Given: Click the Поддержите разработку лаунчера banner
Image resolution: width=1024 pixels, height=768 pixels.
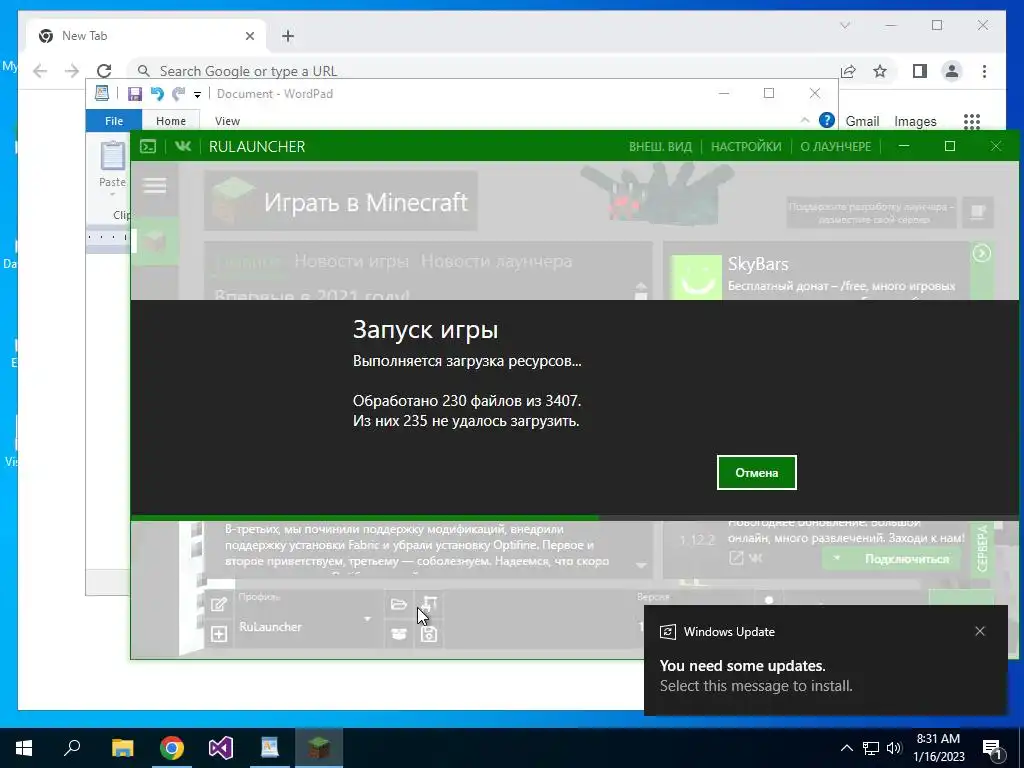Looking at the screenshot, I should pos(871,213).
